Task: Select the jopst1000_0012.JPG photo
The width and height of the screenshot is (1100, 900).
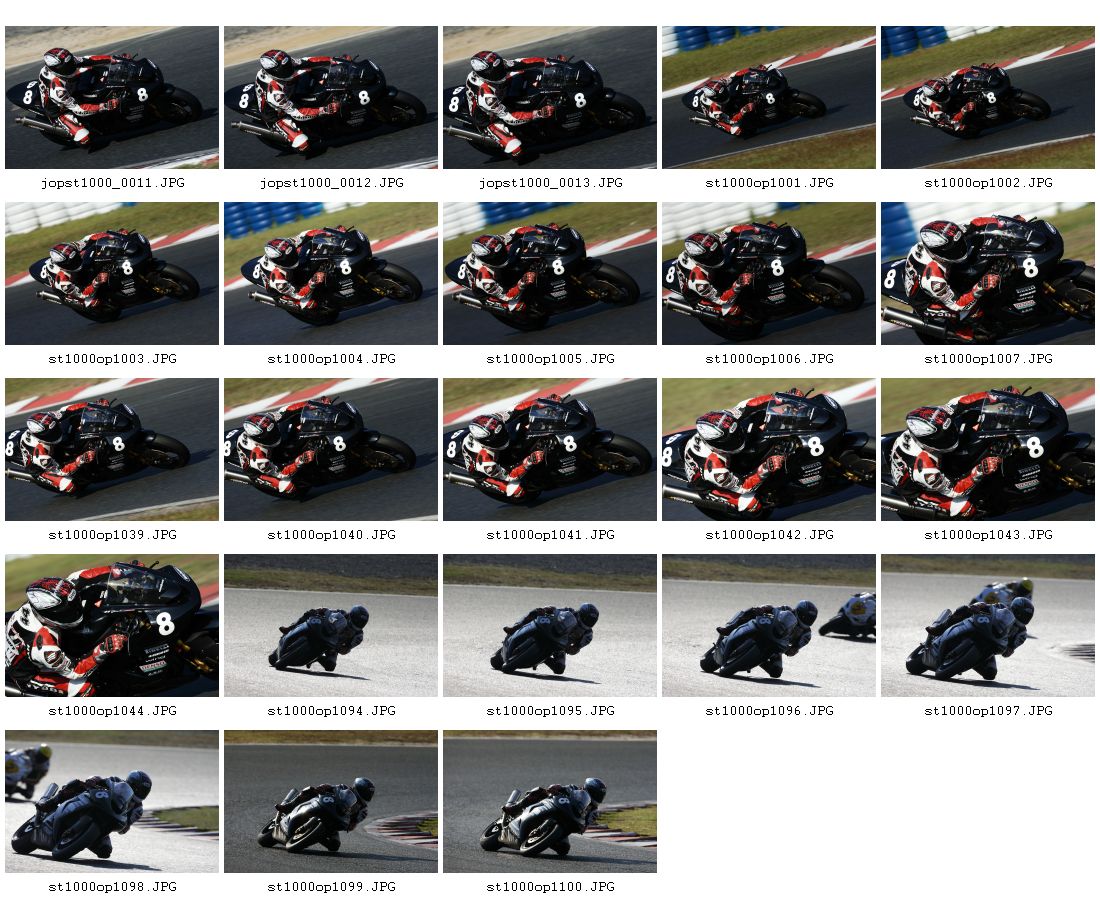Action: point(330,98)
